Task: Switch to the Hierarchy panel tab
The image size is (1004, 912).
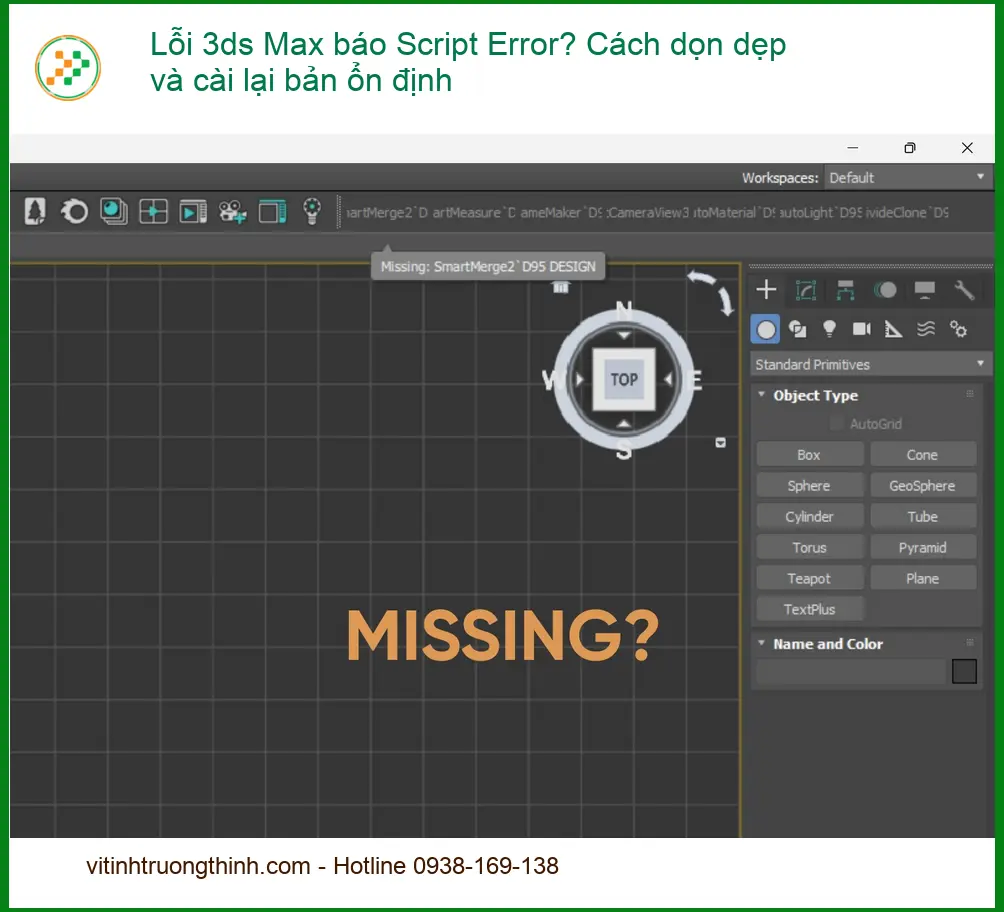Action: (845, 290)
